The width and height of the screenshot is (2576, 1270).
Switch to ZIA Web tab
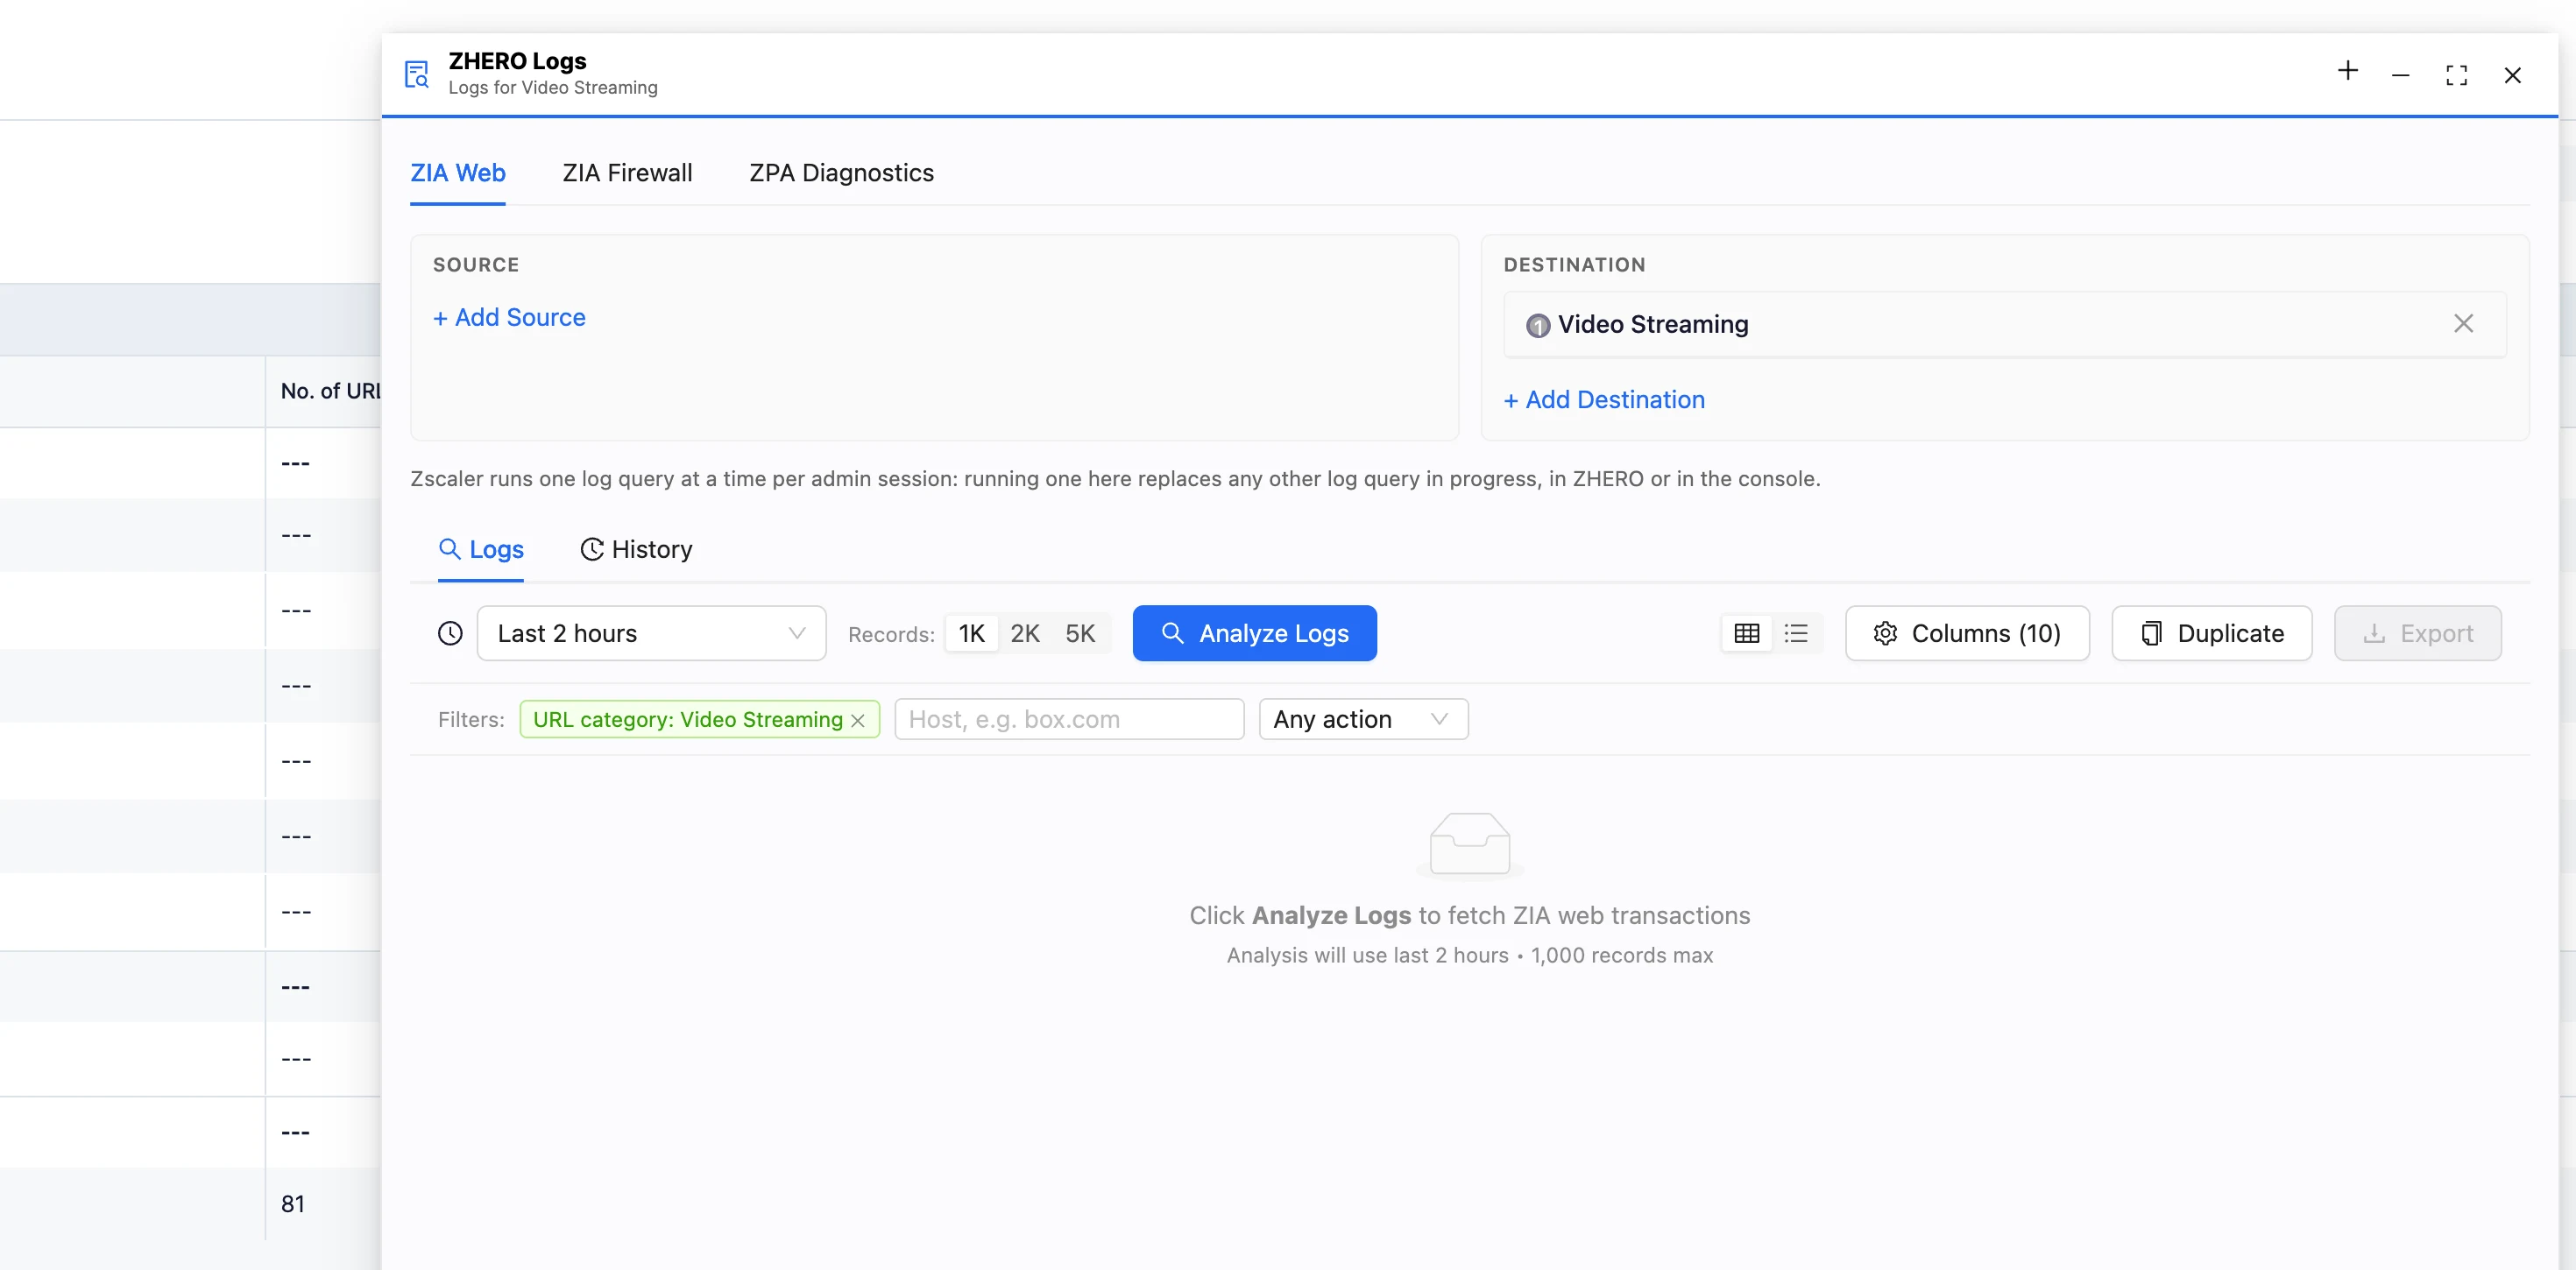tap(458, 173)
